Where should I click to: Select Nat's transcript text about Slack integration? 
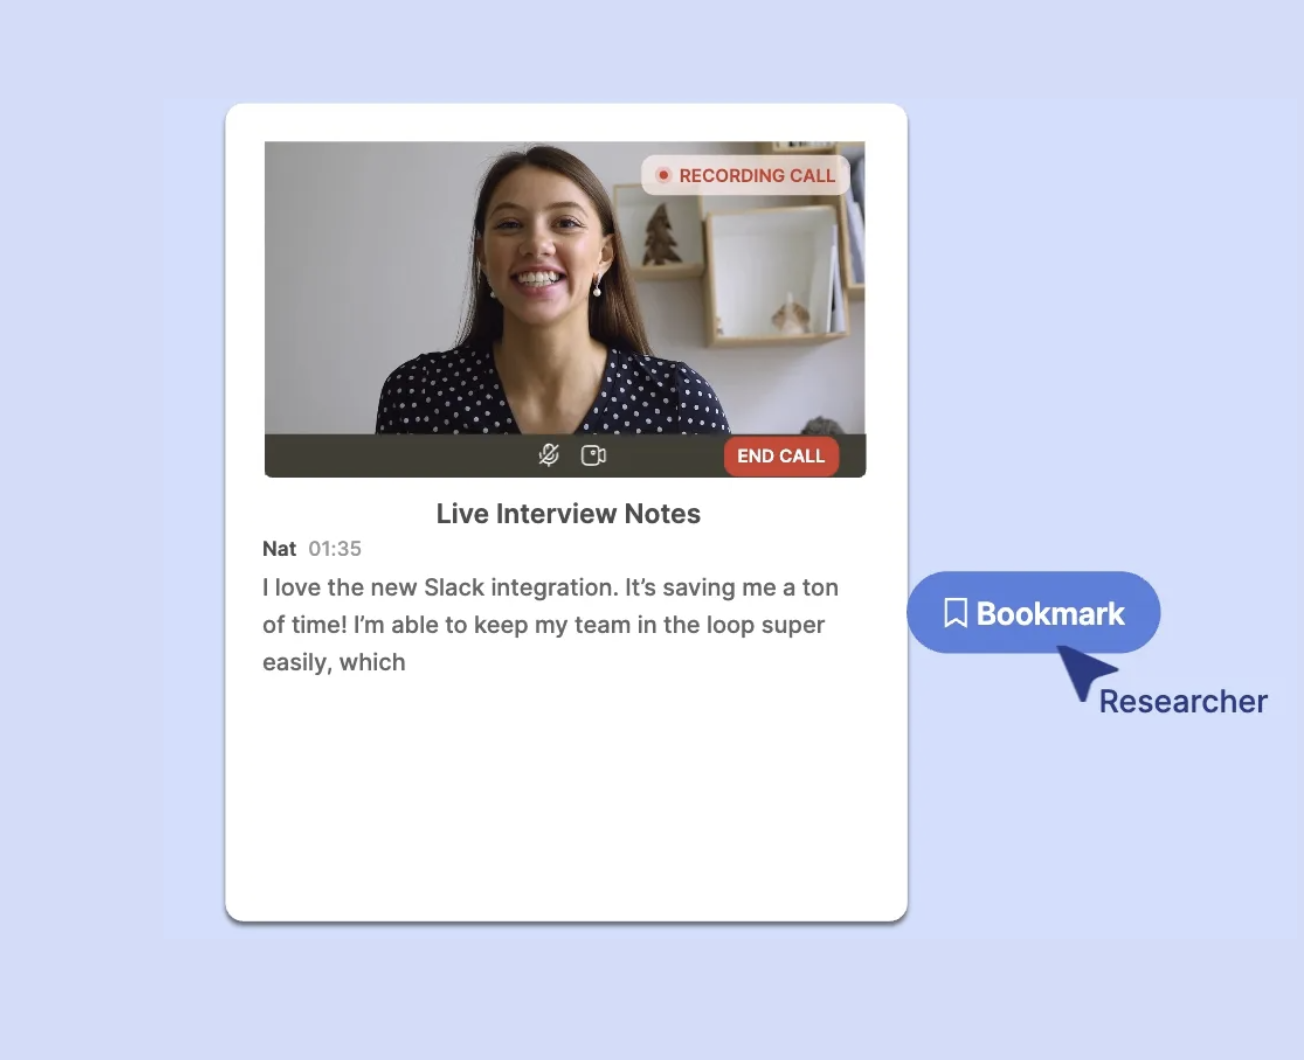[x=549, y=624]
